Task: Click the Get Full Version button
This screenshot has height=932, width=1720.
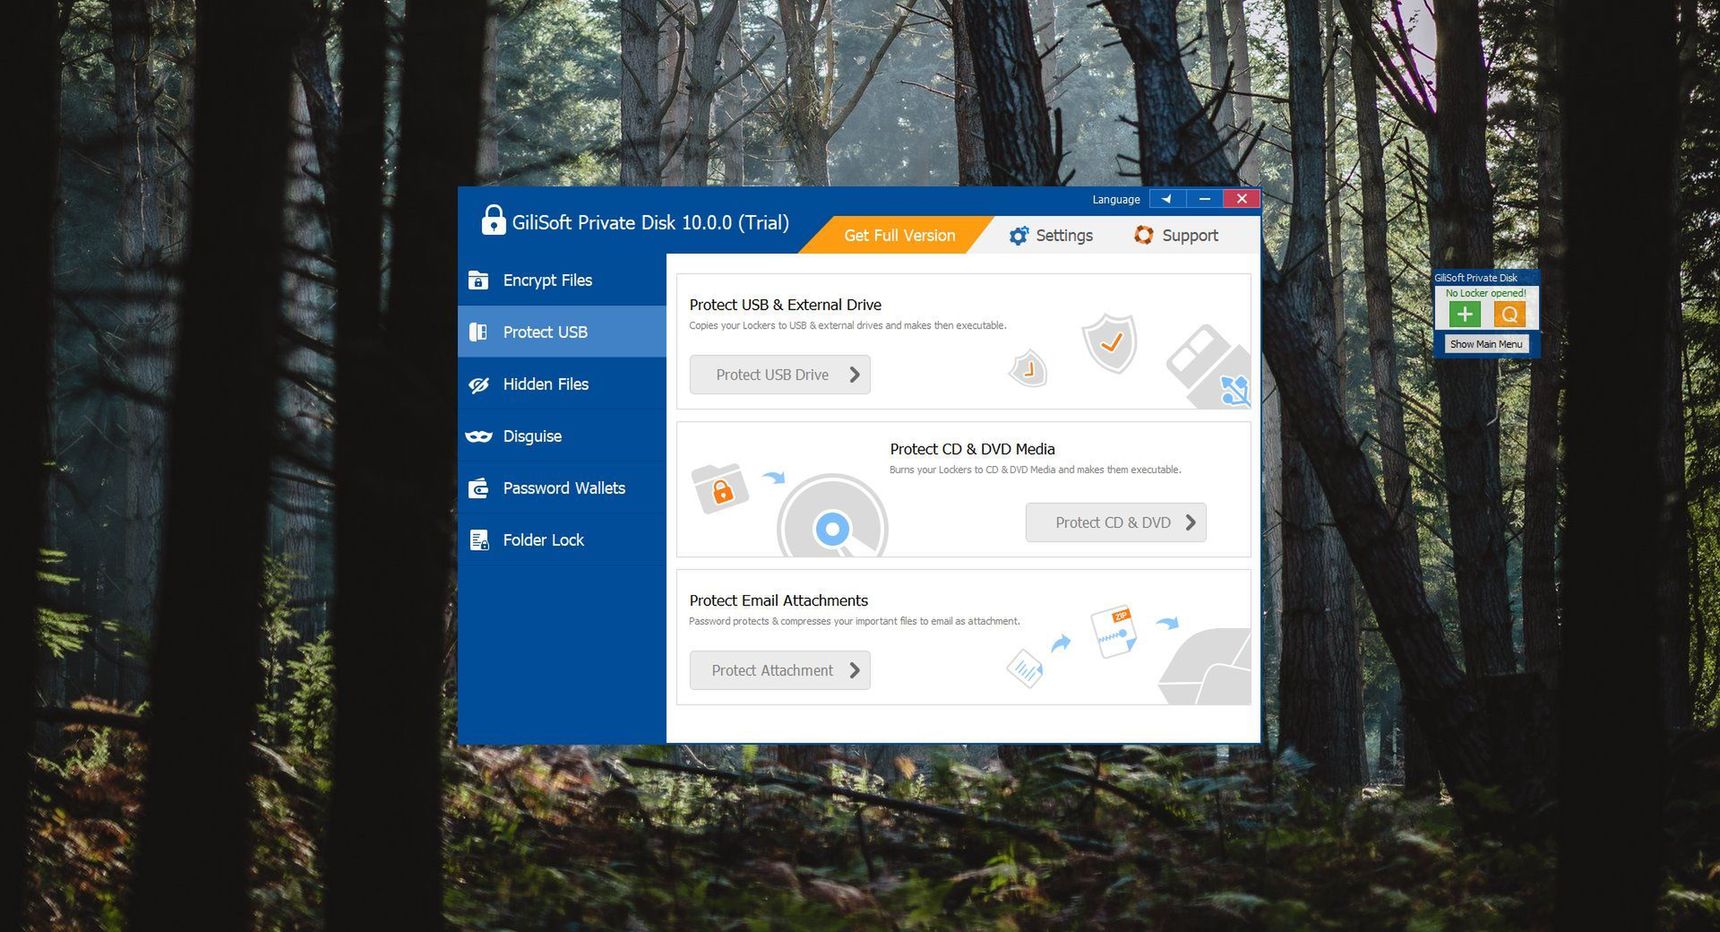Action: tap(899, 235)
